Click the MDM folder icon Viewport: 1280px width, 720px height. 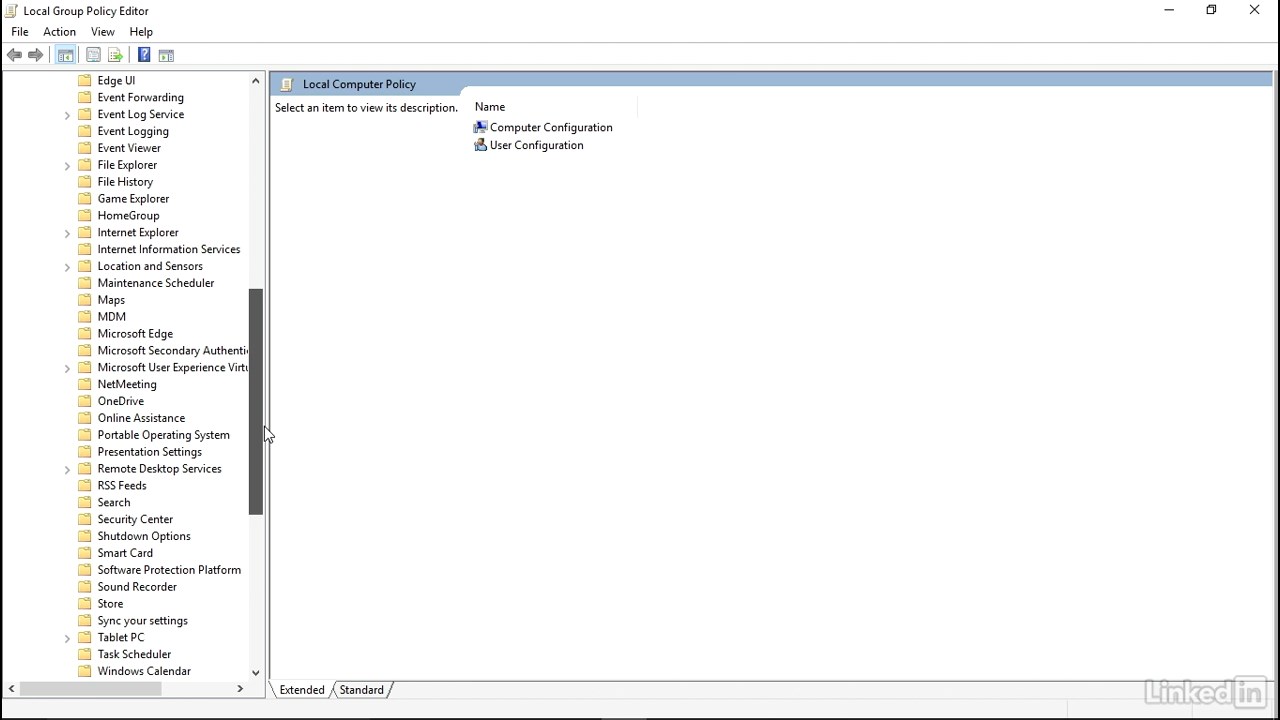[x=85, y=317]
